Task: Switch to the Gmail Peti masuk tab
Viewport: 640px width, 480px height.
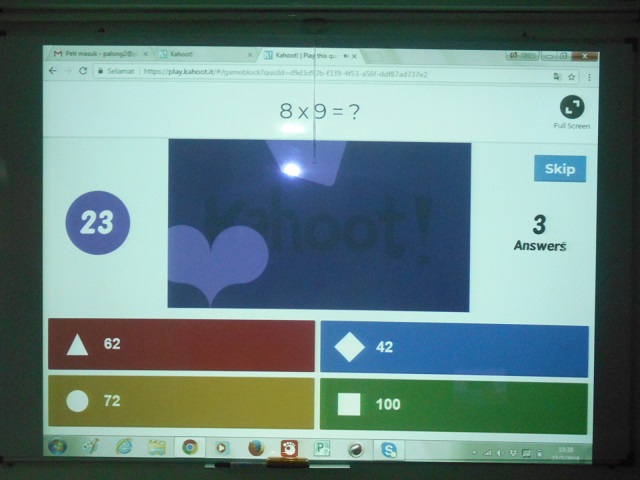Action: 97,54
